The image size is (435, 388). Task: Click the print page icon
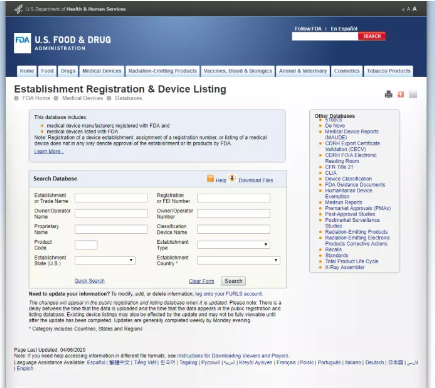click(388, 94)
